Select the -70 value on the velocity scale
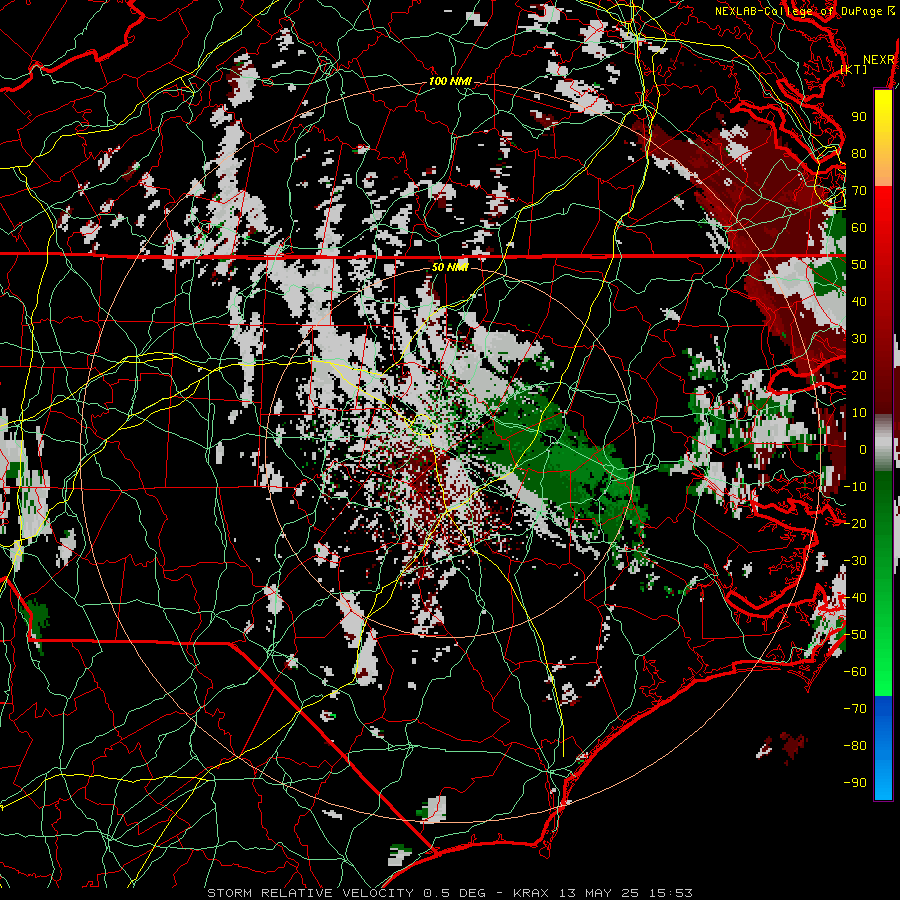The width and height of the screenshot is (900, 900). pyautogui.click(x=855, y=709)
